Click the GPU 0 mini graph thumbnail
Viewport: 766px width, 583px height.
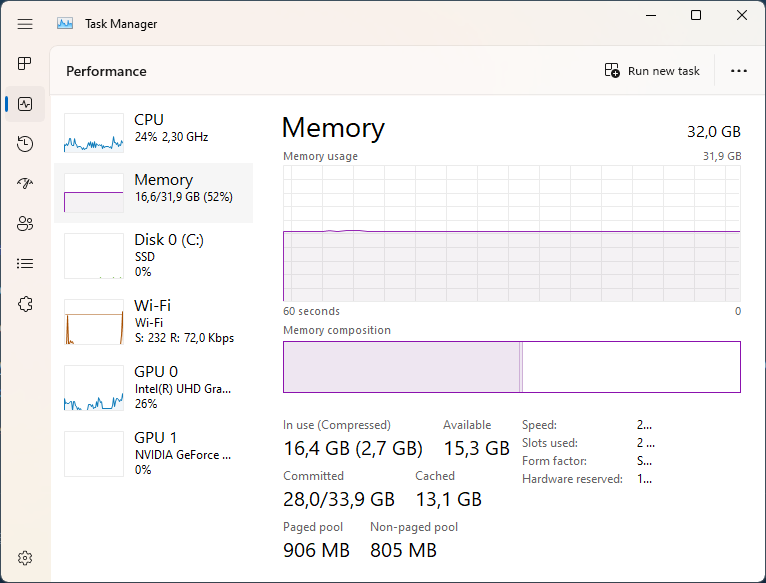94,388
